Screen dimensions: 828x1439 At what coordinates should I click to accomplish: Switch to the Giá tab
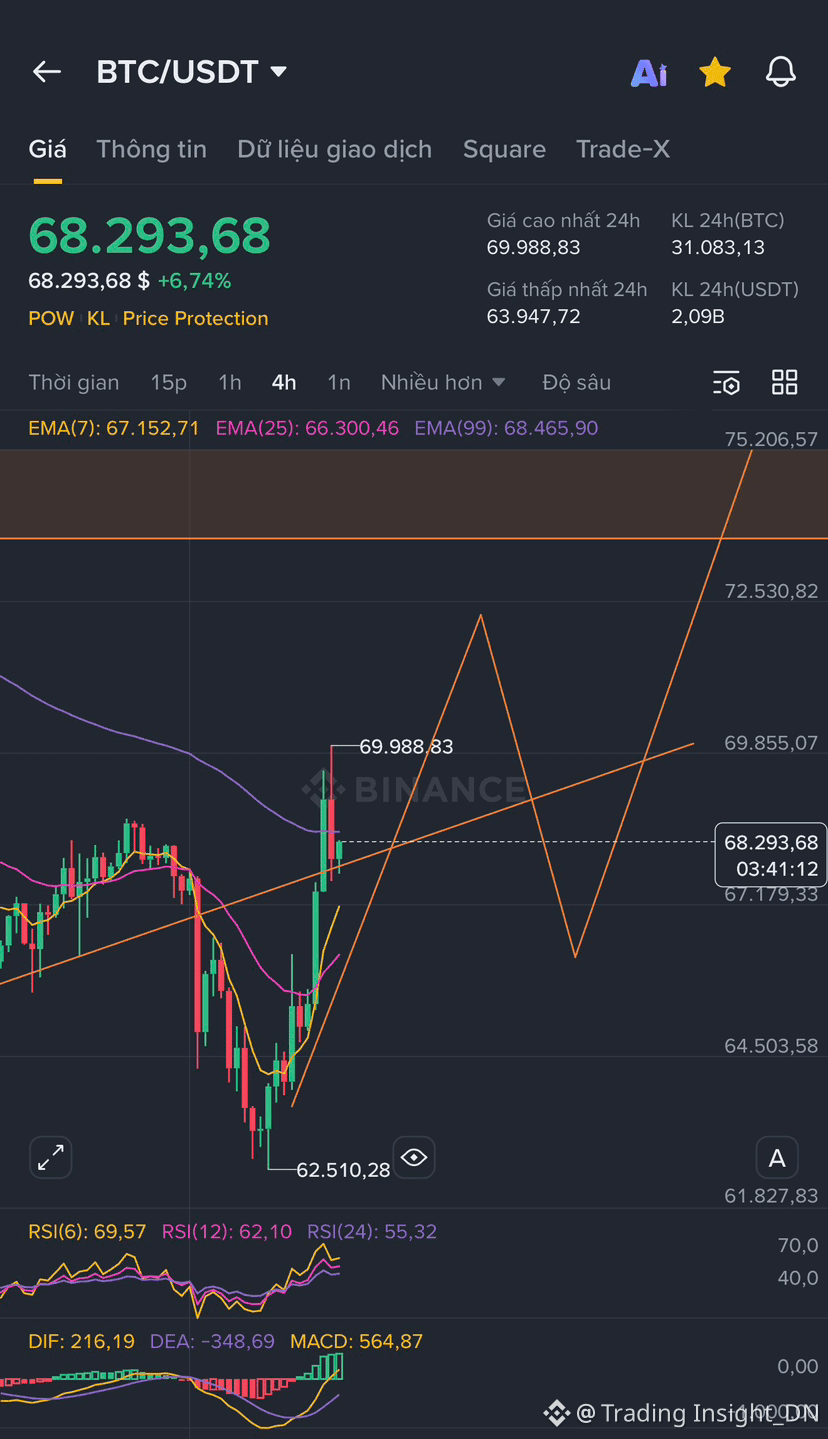pos(47,149)
